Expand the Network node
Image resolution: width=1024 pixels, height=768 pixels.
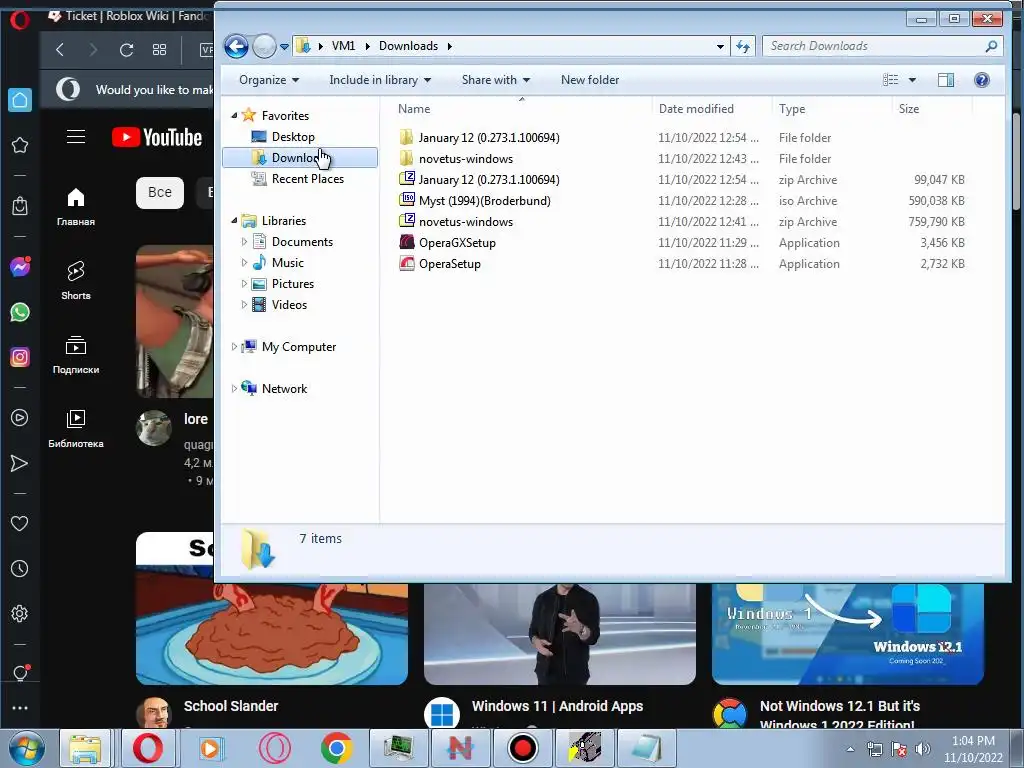coord(234,389)
